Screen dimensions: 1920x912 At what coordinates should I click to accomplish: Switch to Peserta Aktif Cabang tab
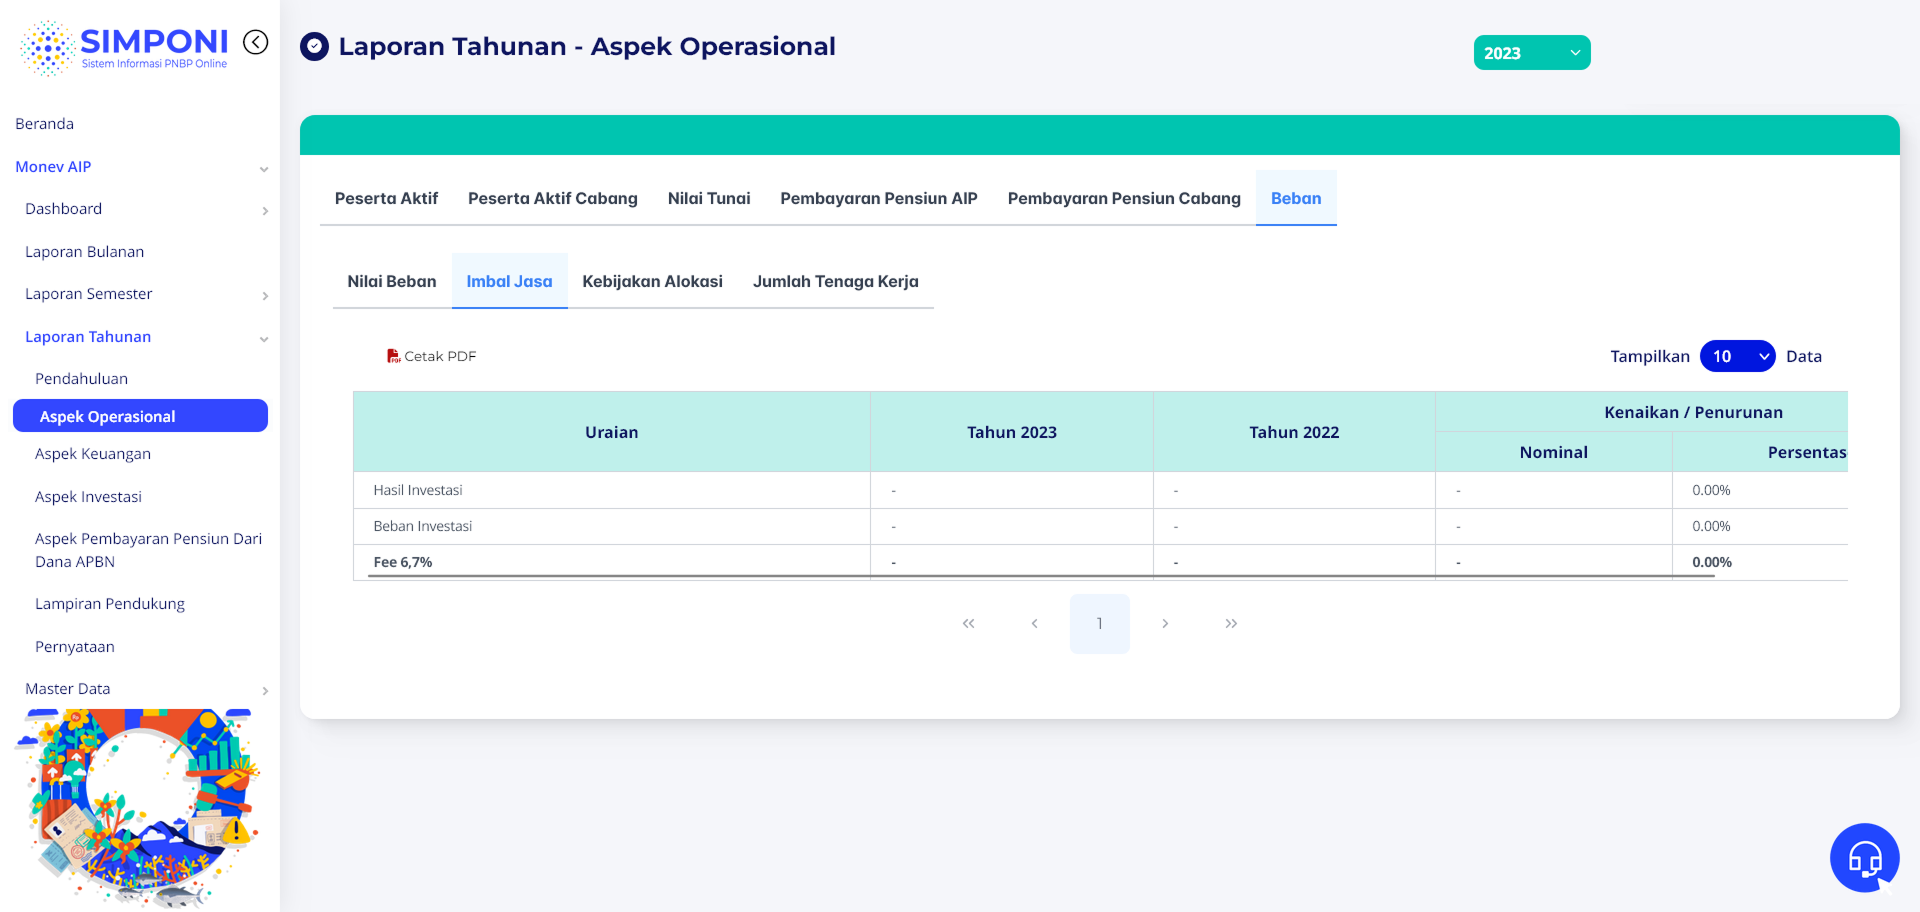(x=552, y=198)
